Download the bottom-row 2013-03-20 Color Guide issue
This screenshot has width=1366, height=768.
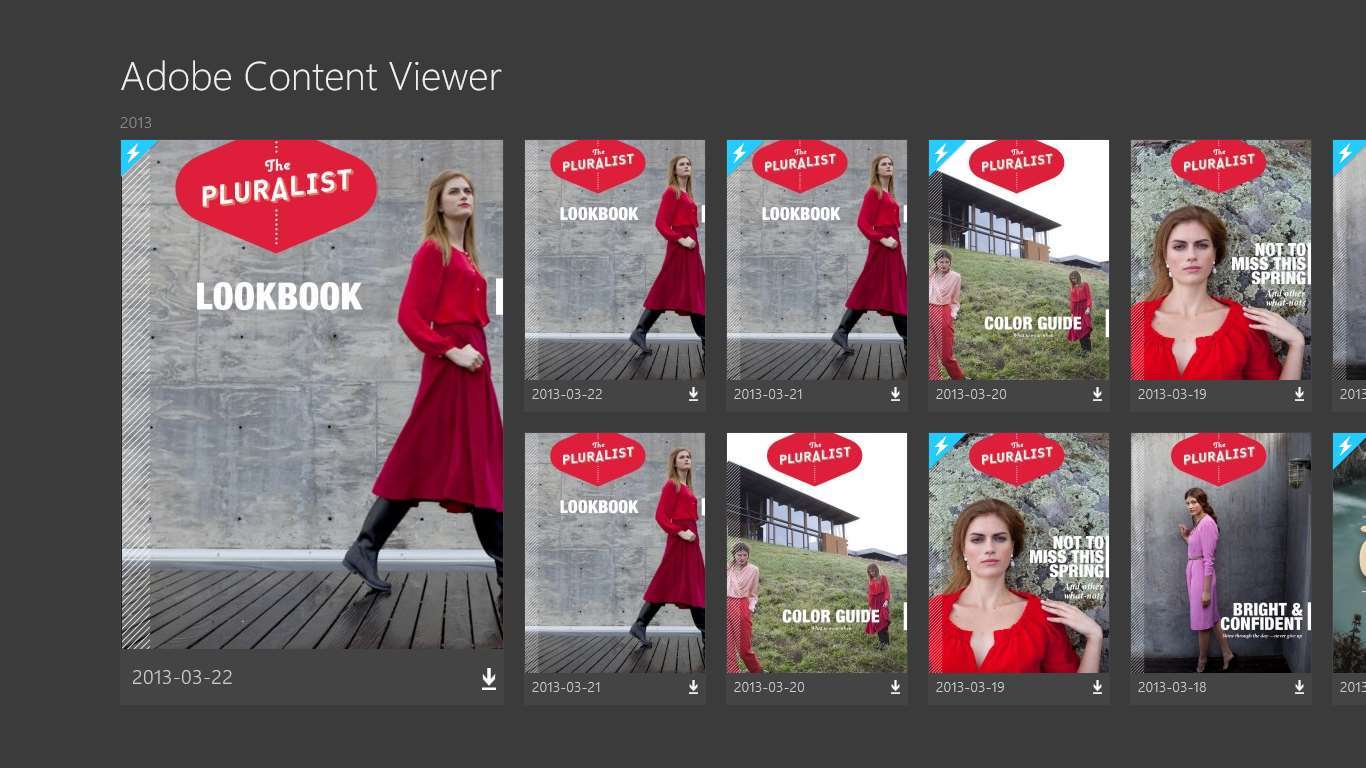click(895, 688)
